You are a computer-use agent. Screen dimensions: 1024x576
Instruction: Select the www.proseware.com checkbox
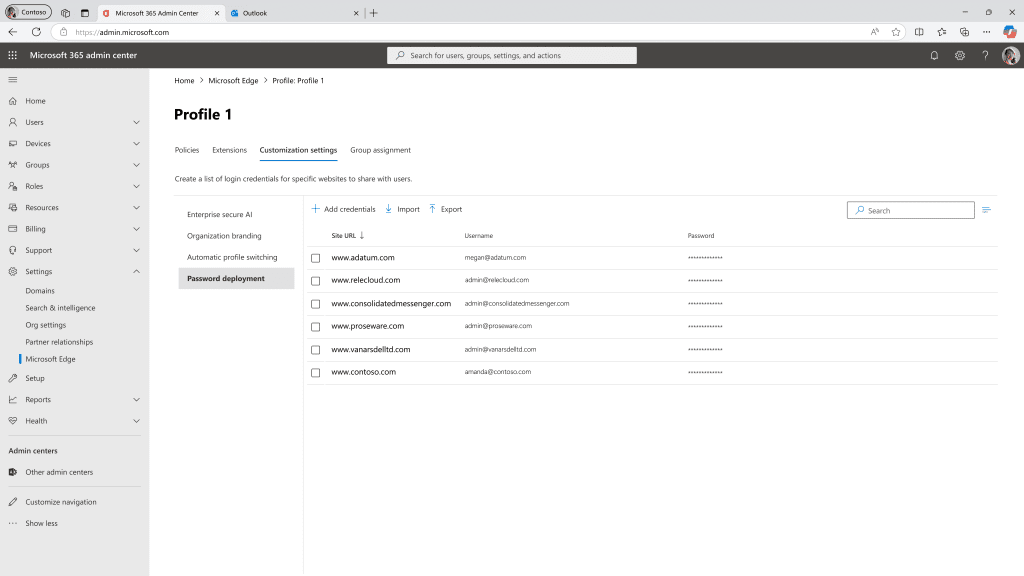click(315, 327)
